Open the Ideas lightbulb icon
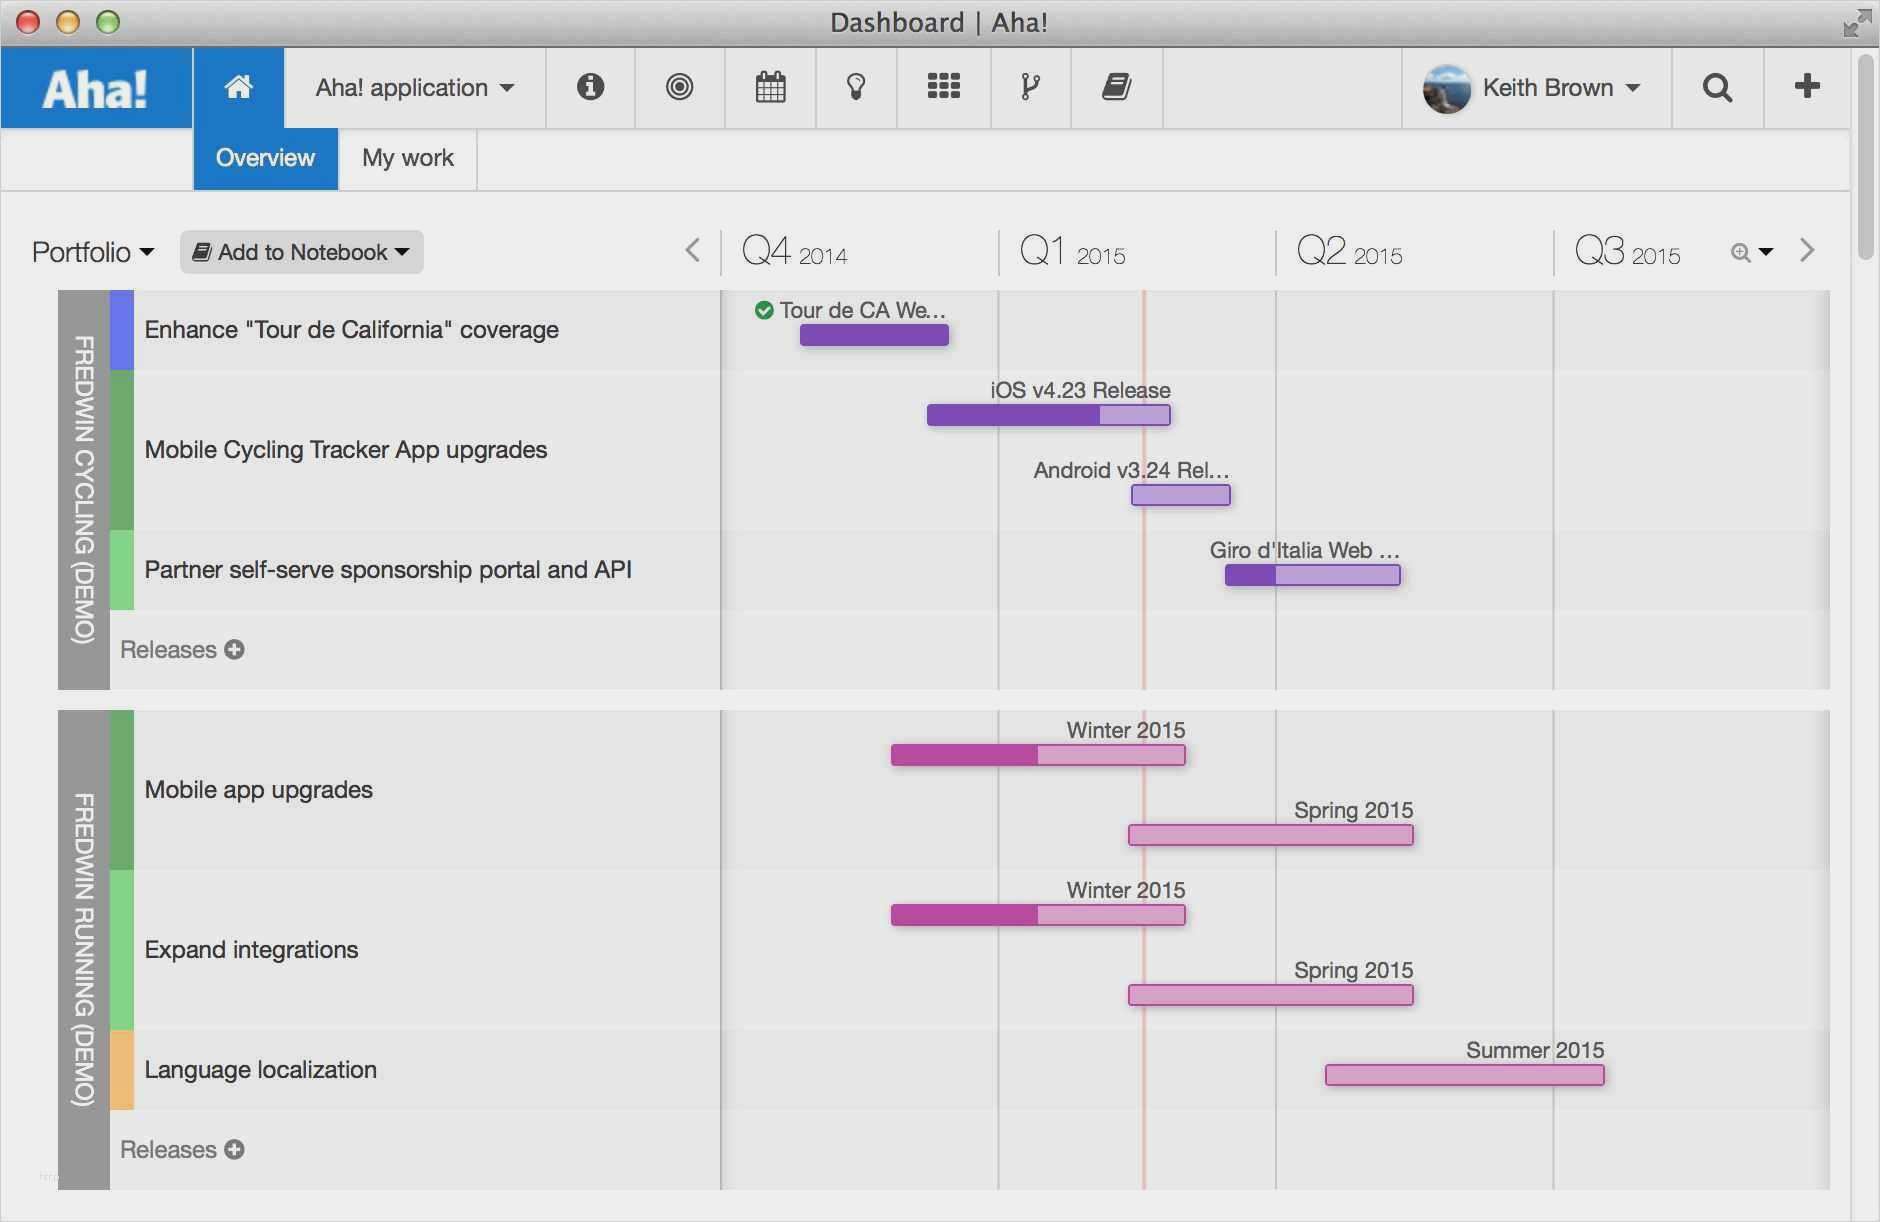 click(856, 88)
